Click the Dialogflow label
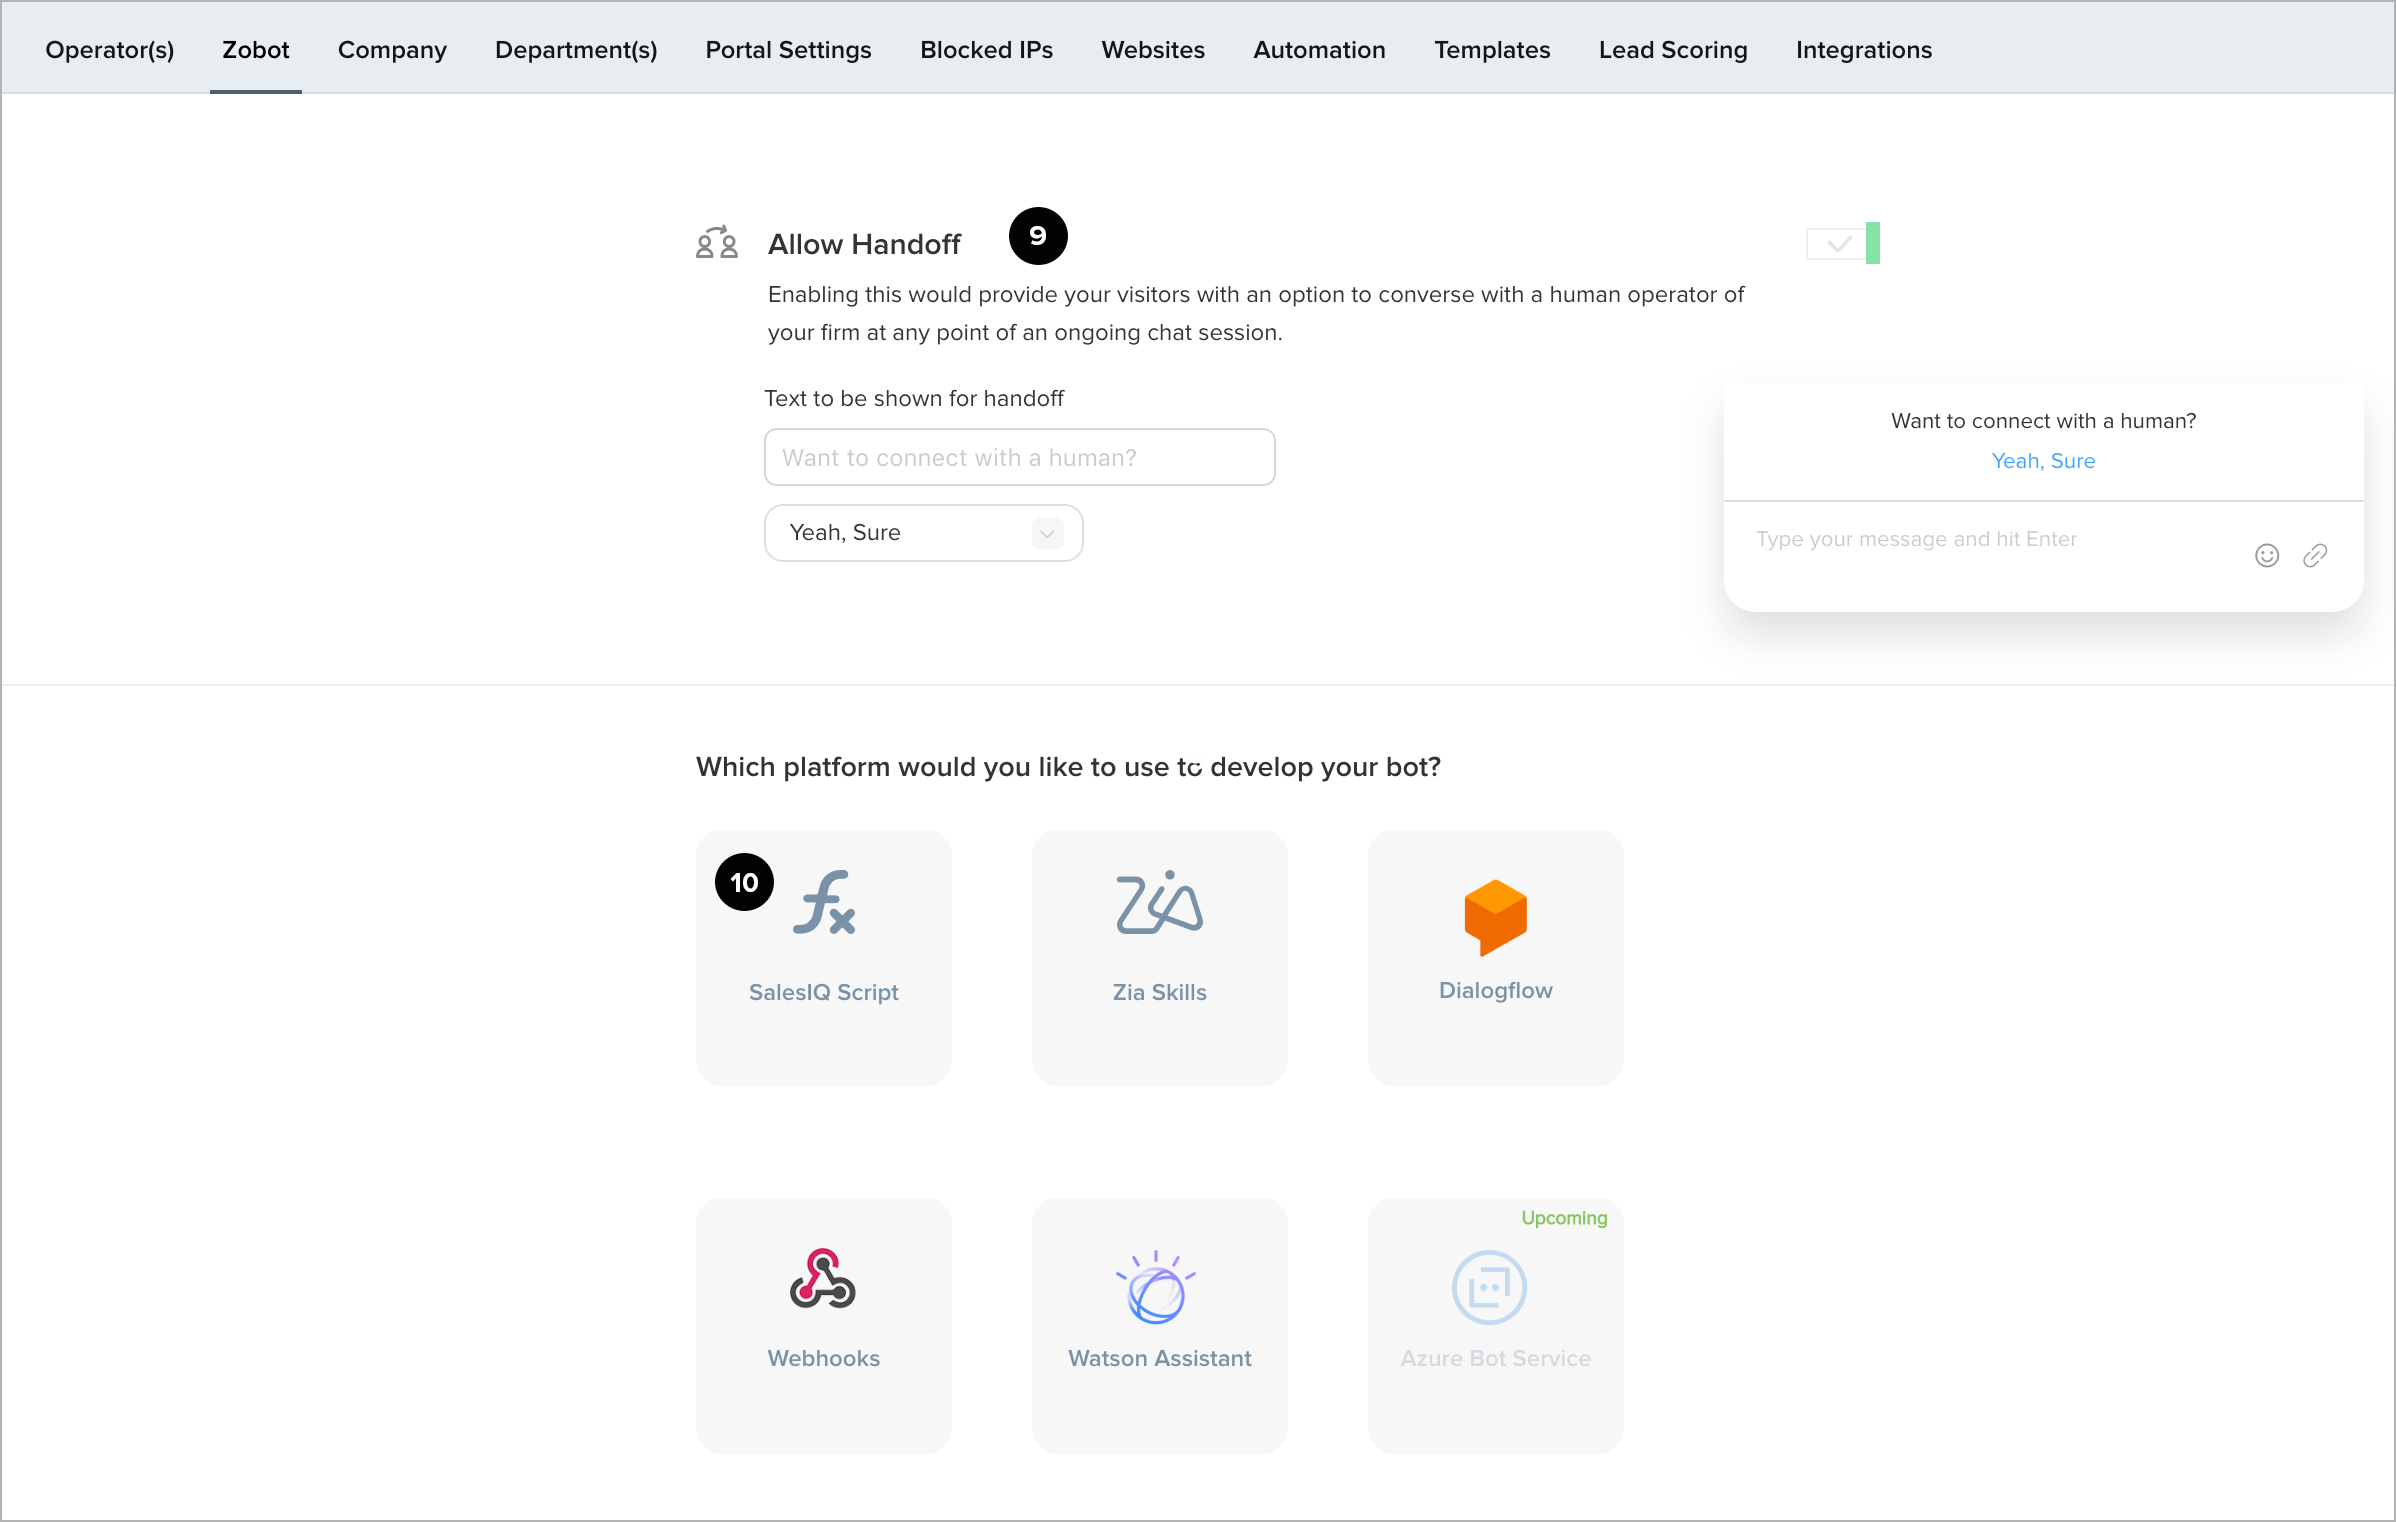Viewport: 2396px width, 1522px height. (x=1496, y=990)
